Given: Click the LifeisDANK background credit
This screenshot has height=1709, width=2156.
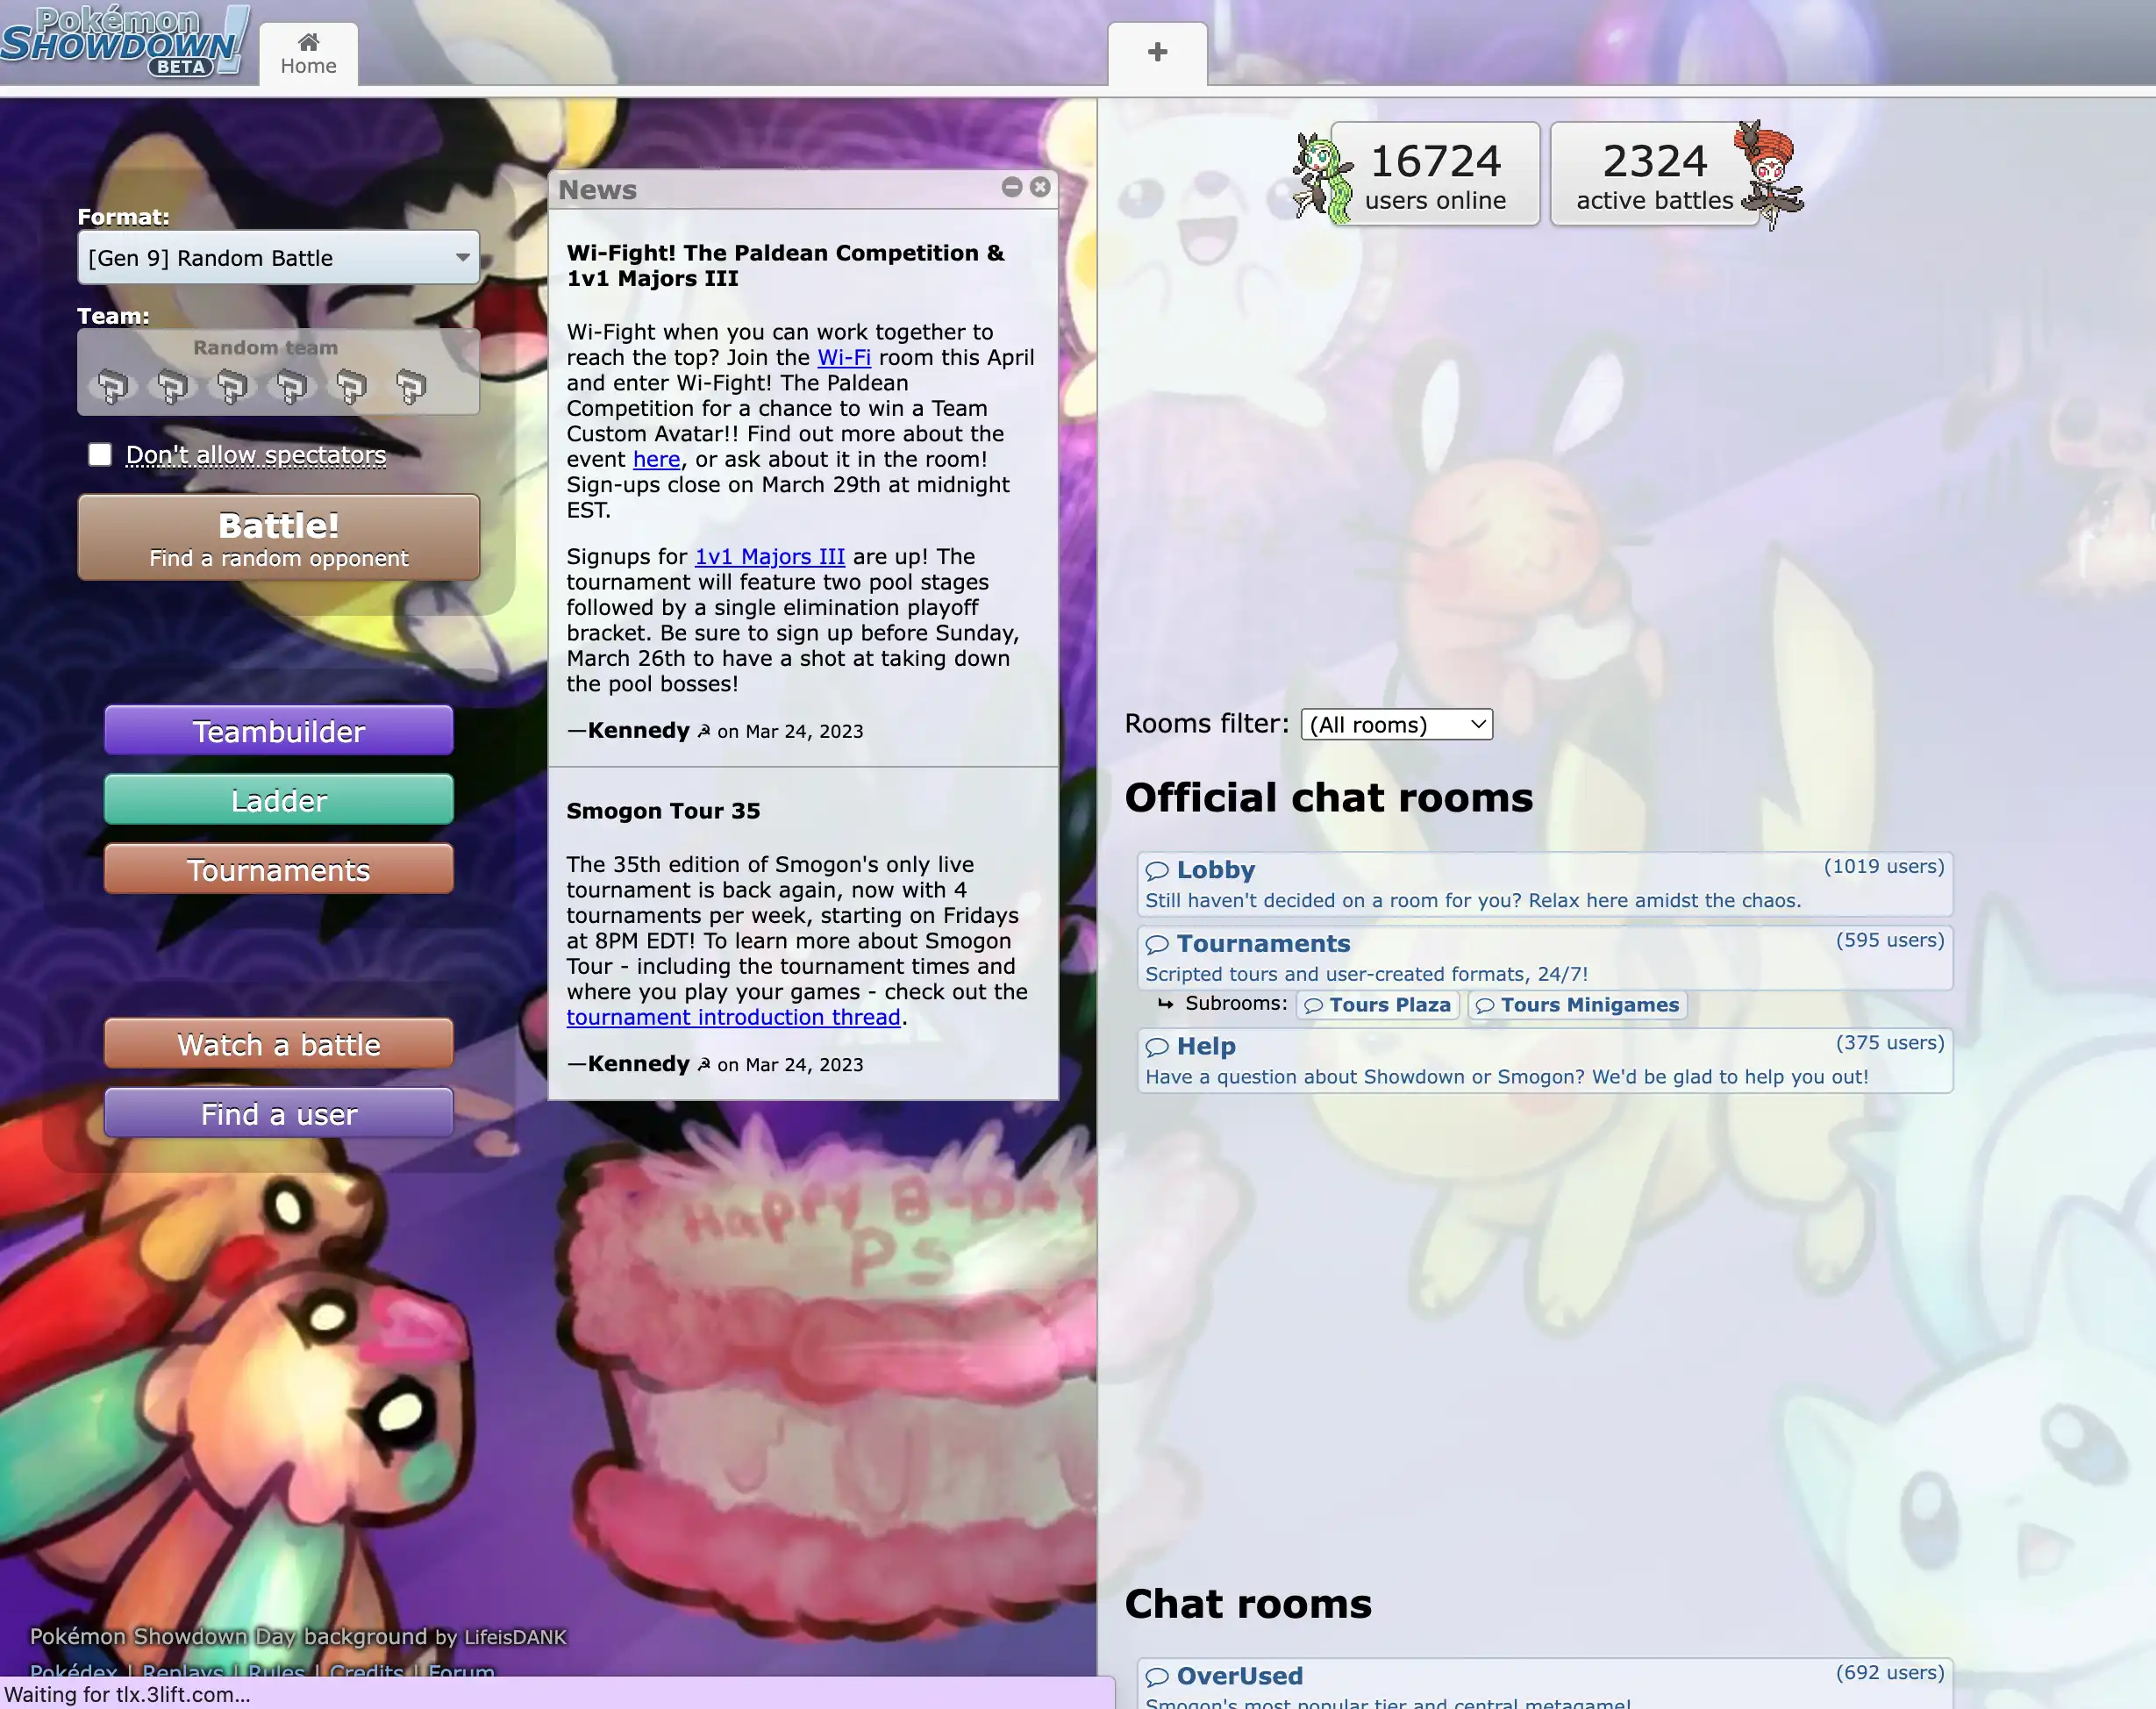Looking at the screenshot, I should click(515, 1638).
